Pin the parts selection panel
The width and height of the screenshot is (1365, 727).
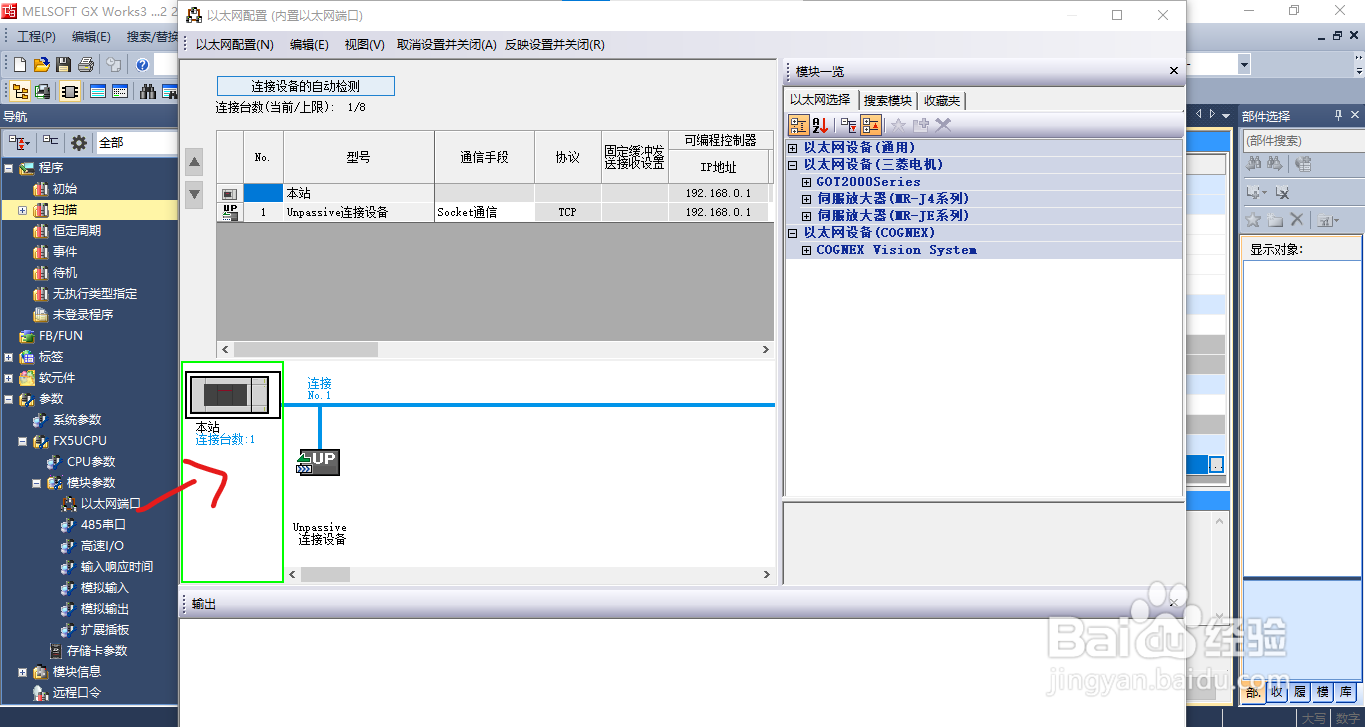pyautogui.click(x=1339, y=116)
